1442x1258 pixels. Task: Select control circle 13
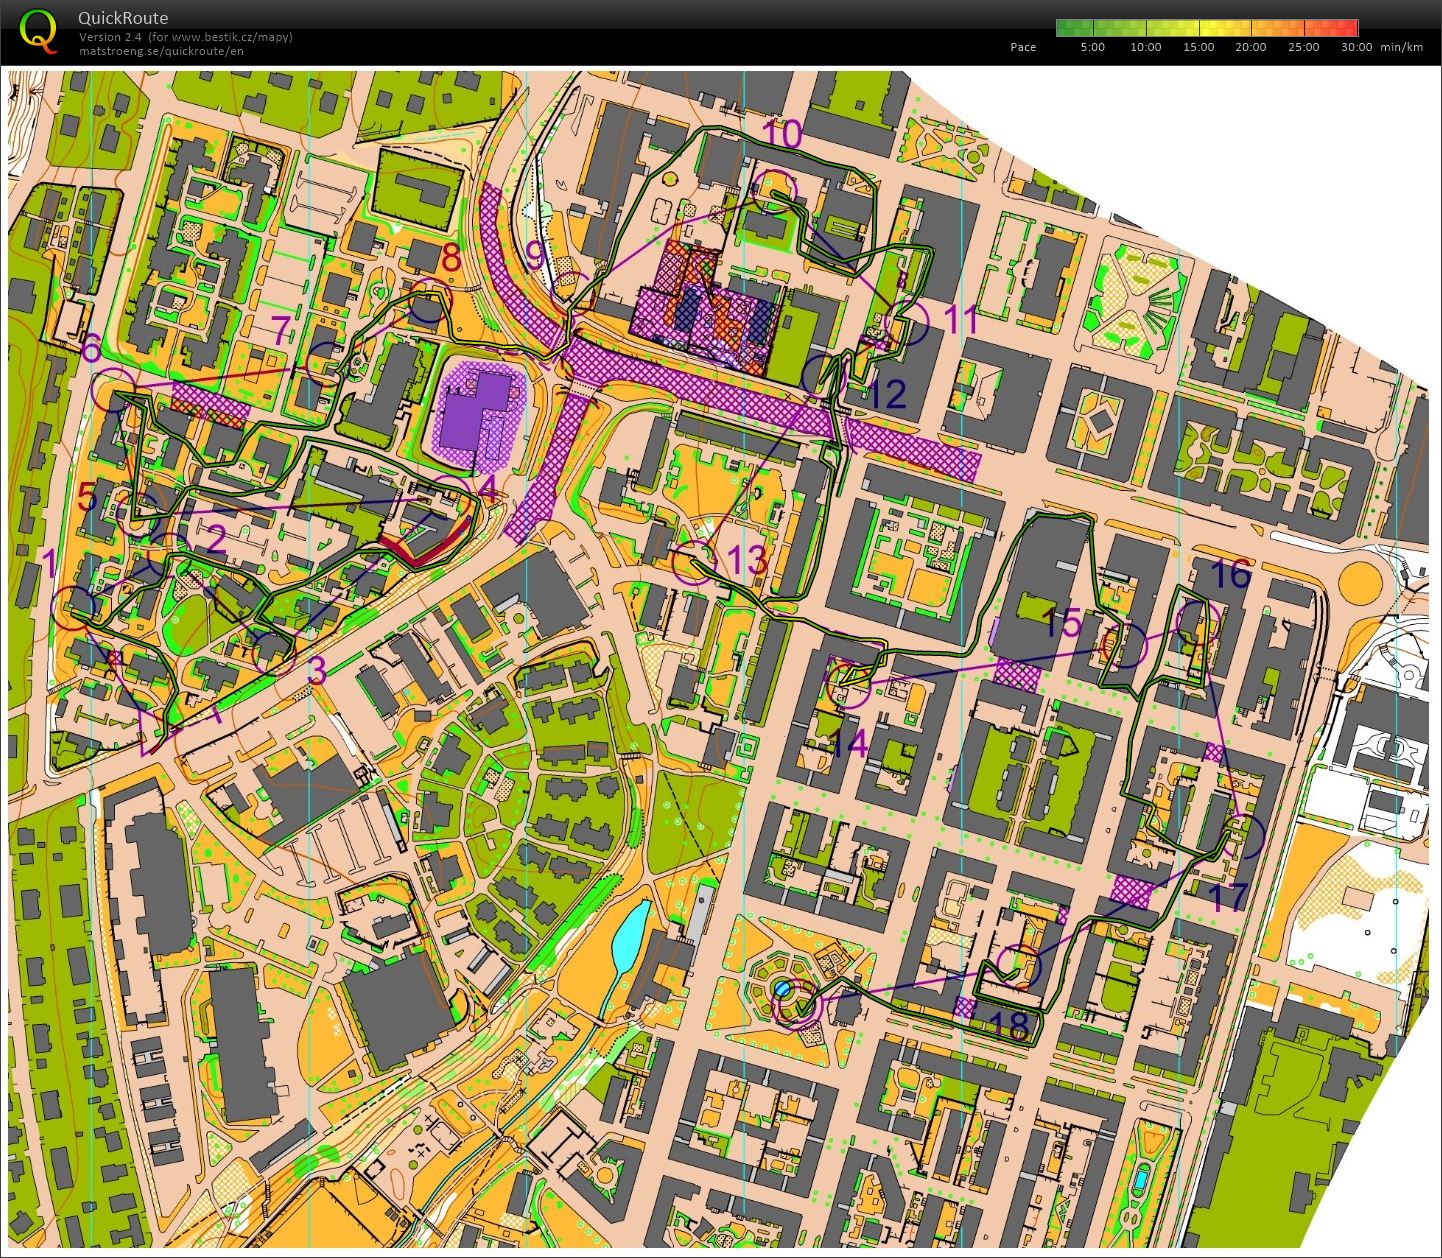pos(695,563)
